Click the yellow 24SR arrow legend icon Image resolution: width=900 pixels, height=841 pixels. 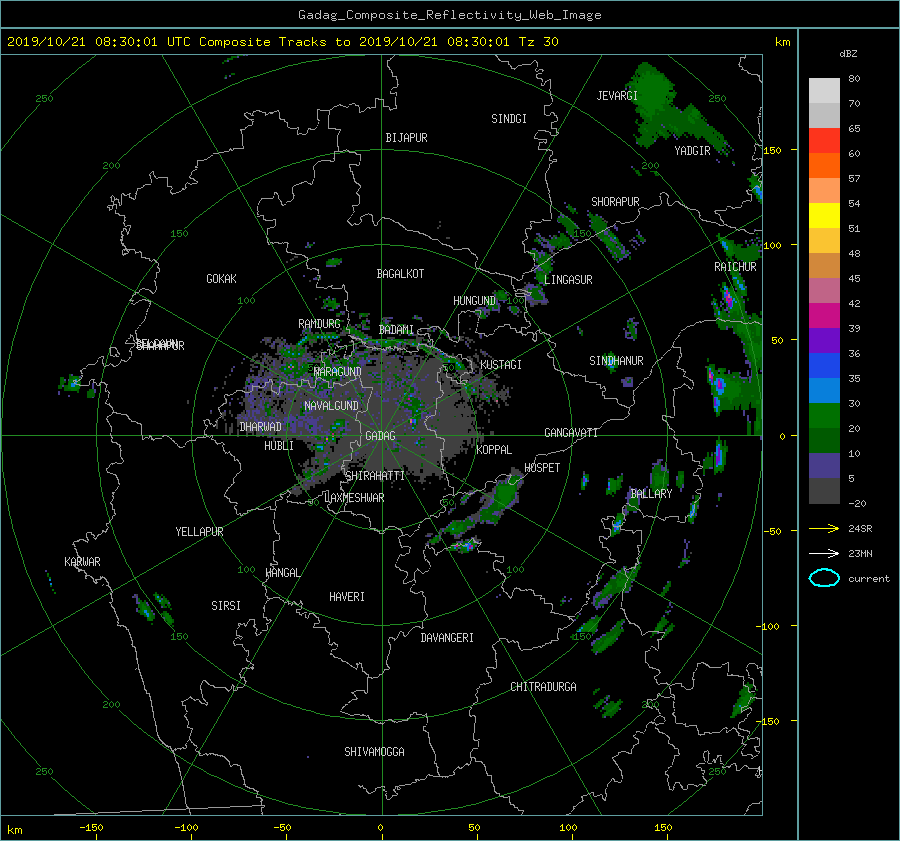coord(824,528)
